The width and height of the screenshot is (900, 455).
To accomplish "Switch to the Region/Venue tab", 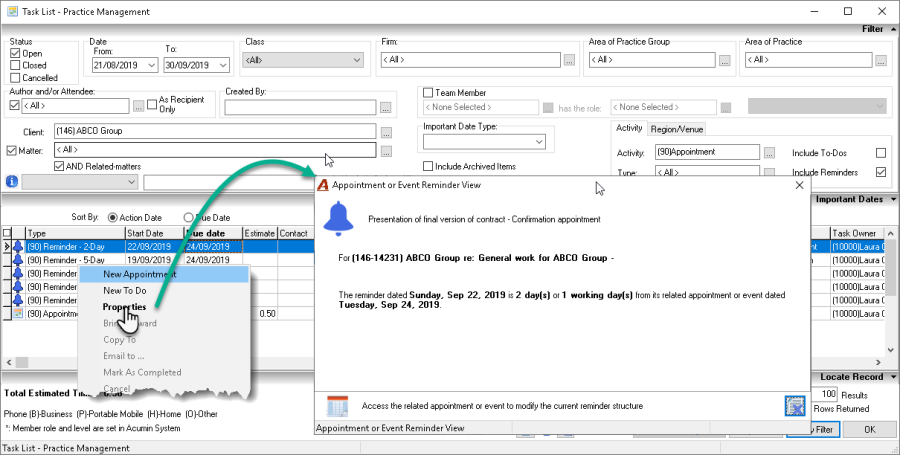I will coord(677,129).
